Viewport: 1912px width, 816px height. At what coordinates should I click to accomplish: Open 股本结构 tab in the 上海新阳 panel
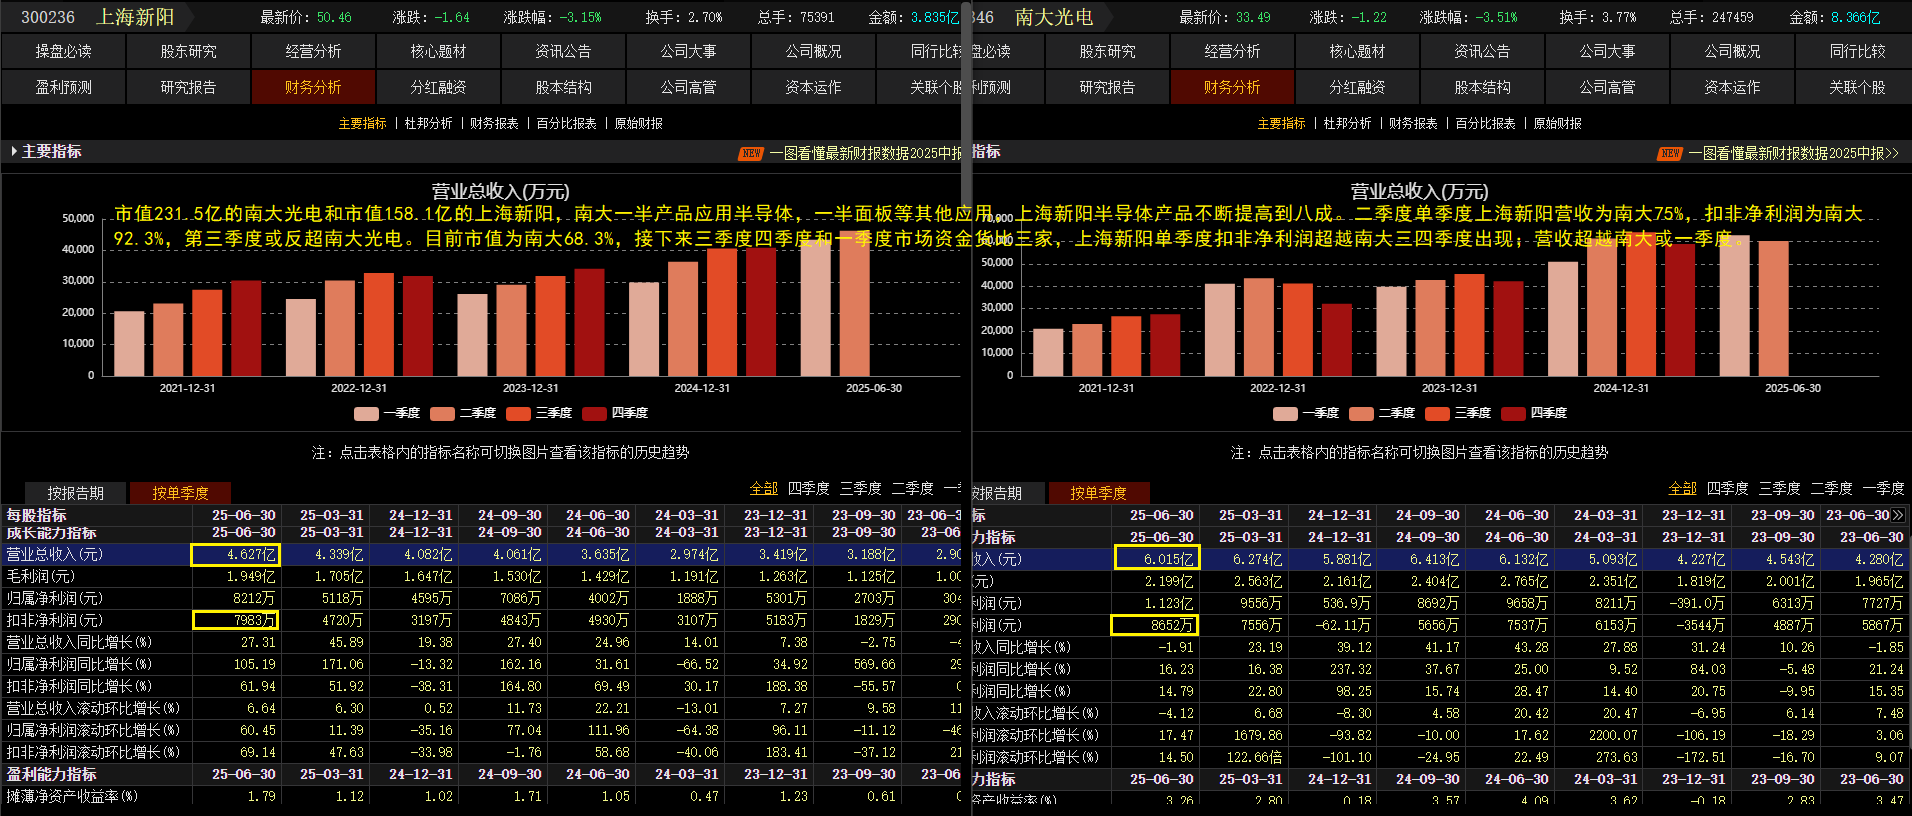point(564,87)
